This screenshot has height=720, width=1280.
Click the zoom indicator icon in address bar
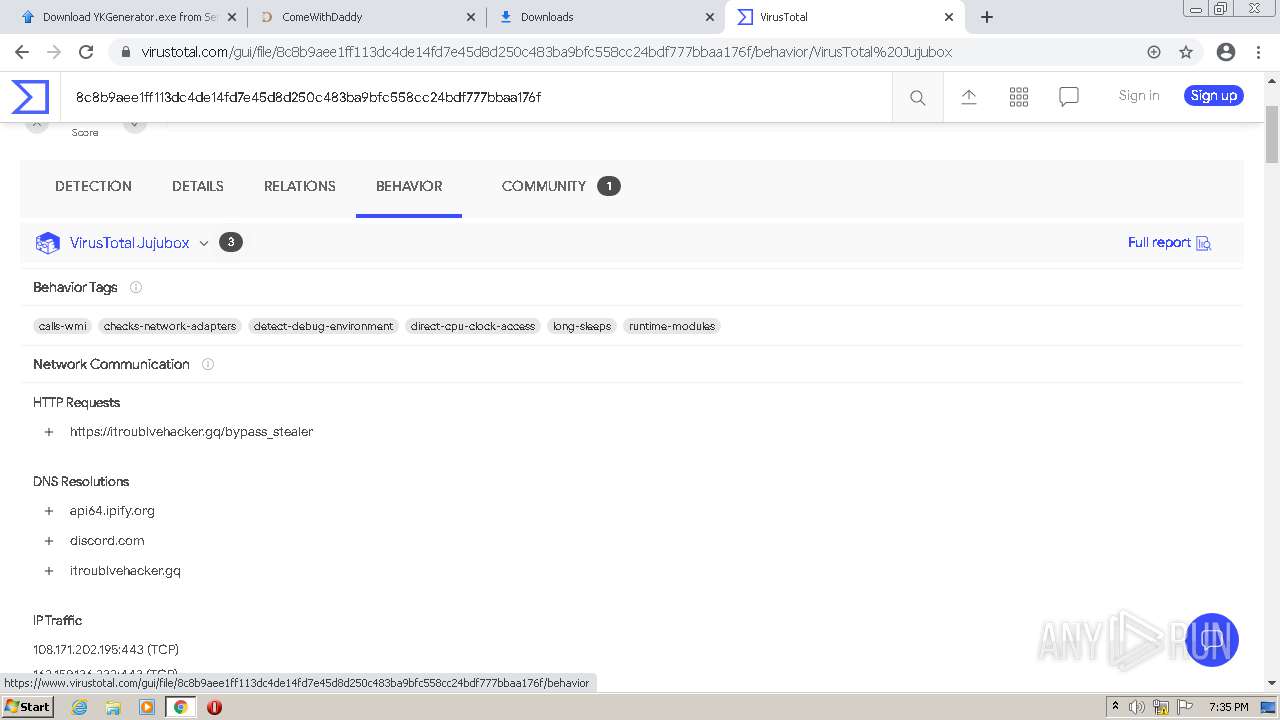(x=1154, y=52)
